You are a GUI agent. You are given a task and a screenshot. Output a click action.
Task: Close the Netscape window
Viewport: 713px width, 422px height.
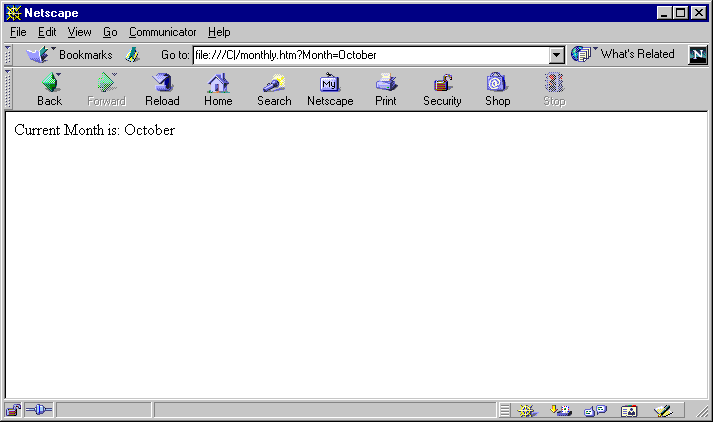[x=699, y=13]
